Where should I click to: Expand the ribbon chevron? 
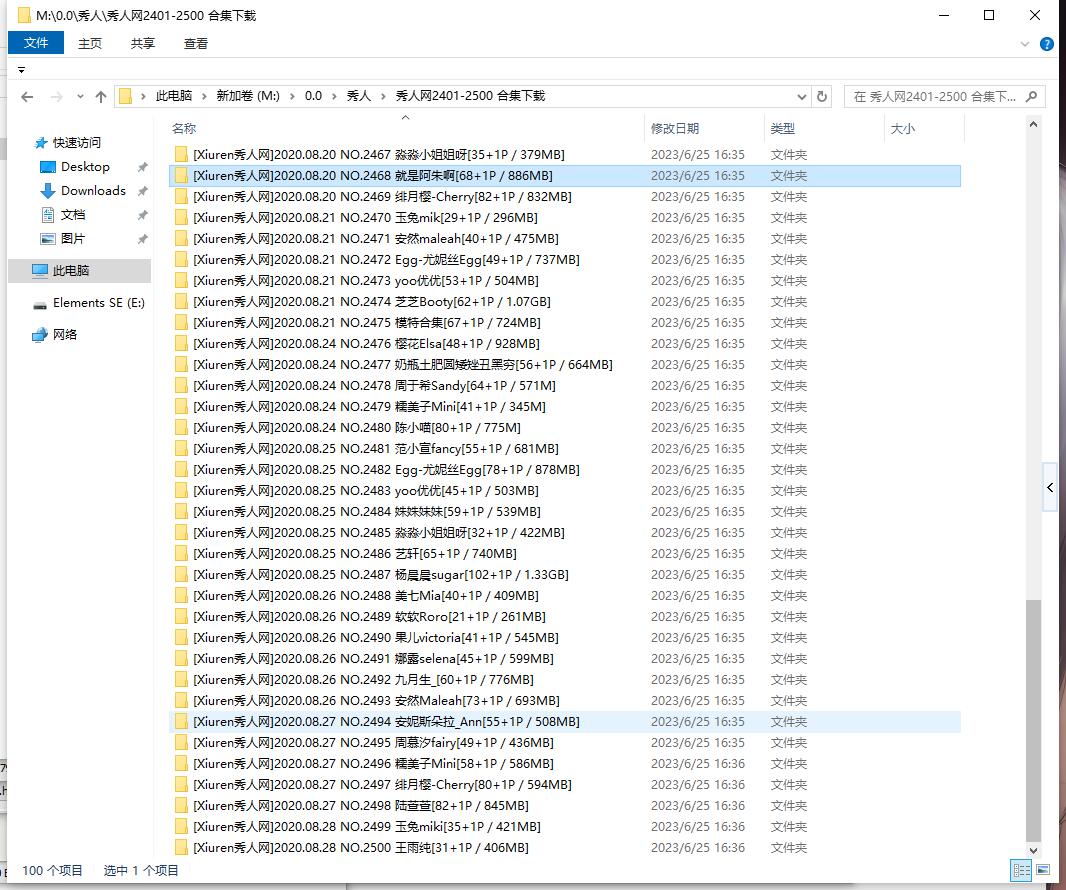1025,44
